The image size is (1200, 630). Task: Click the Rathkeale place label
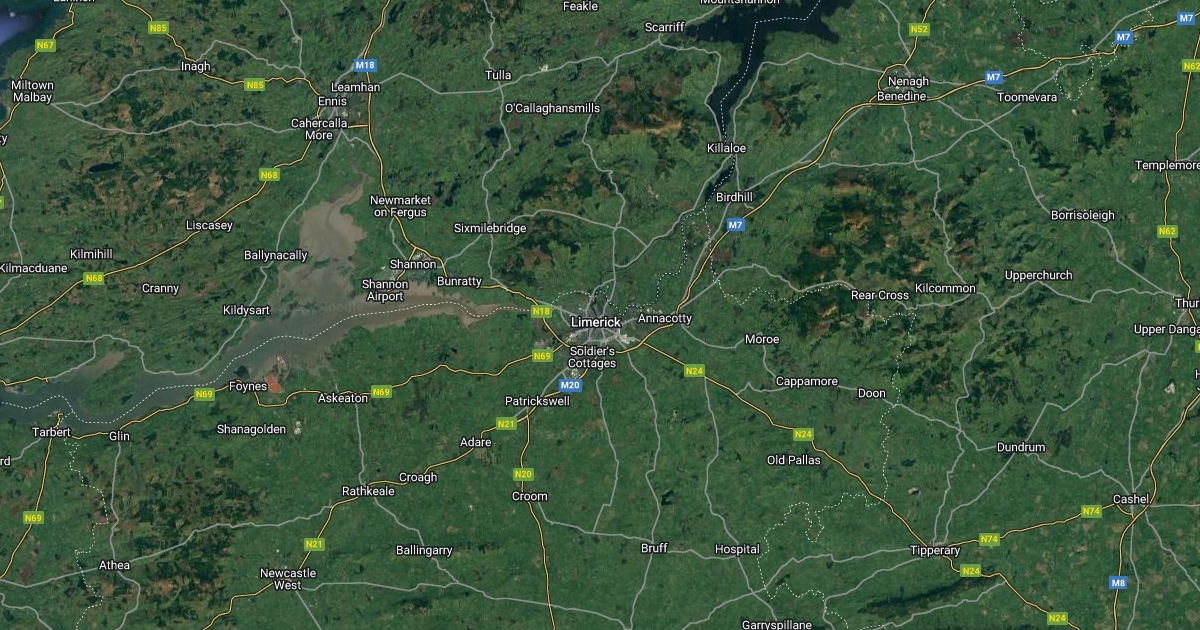pos(369,491)
